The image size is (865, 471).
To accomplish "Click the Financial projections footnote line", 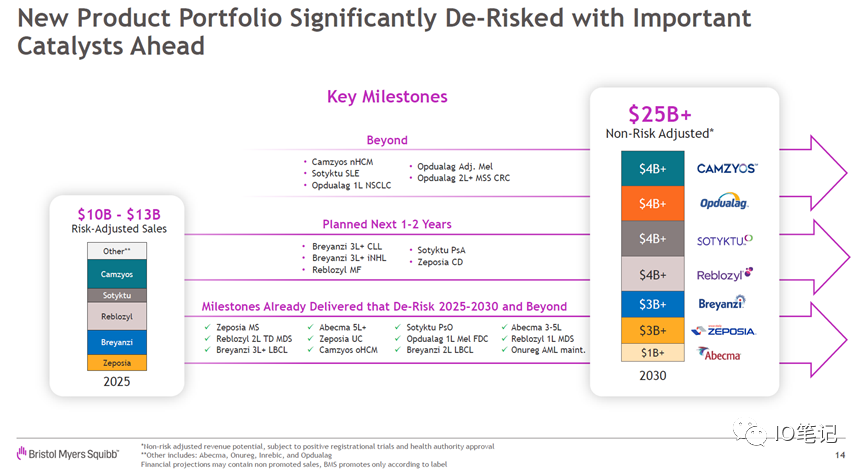I will (x=293, y=464).
